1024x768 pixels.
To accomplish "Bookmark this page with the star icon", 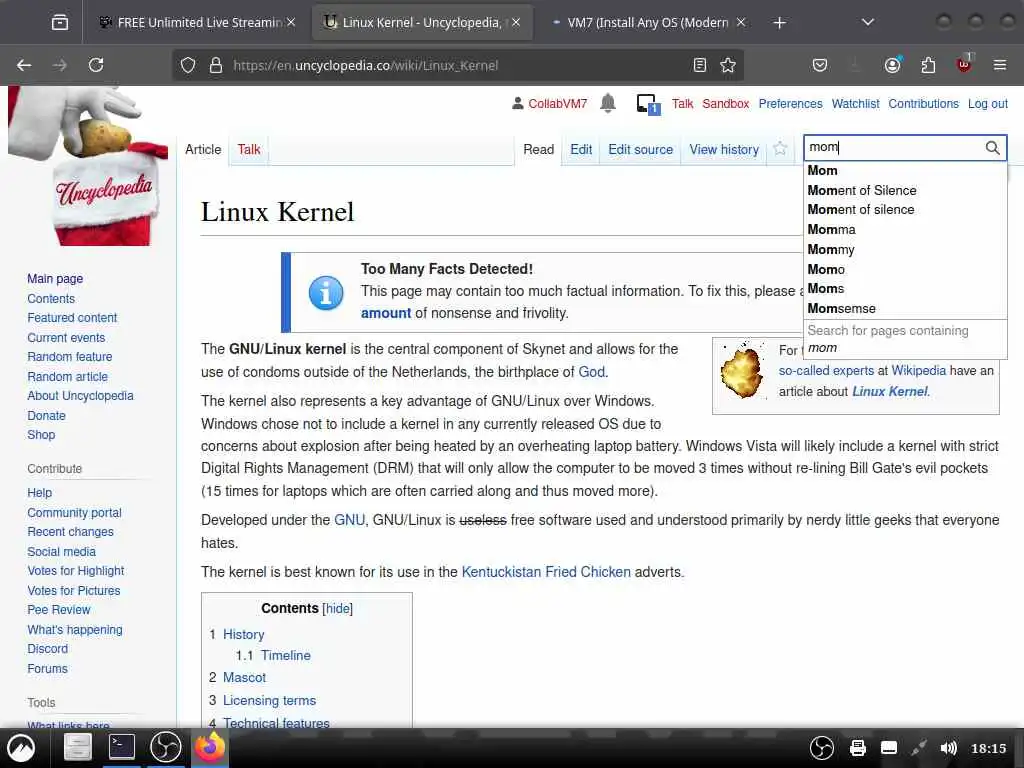I will coord(728,65).
